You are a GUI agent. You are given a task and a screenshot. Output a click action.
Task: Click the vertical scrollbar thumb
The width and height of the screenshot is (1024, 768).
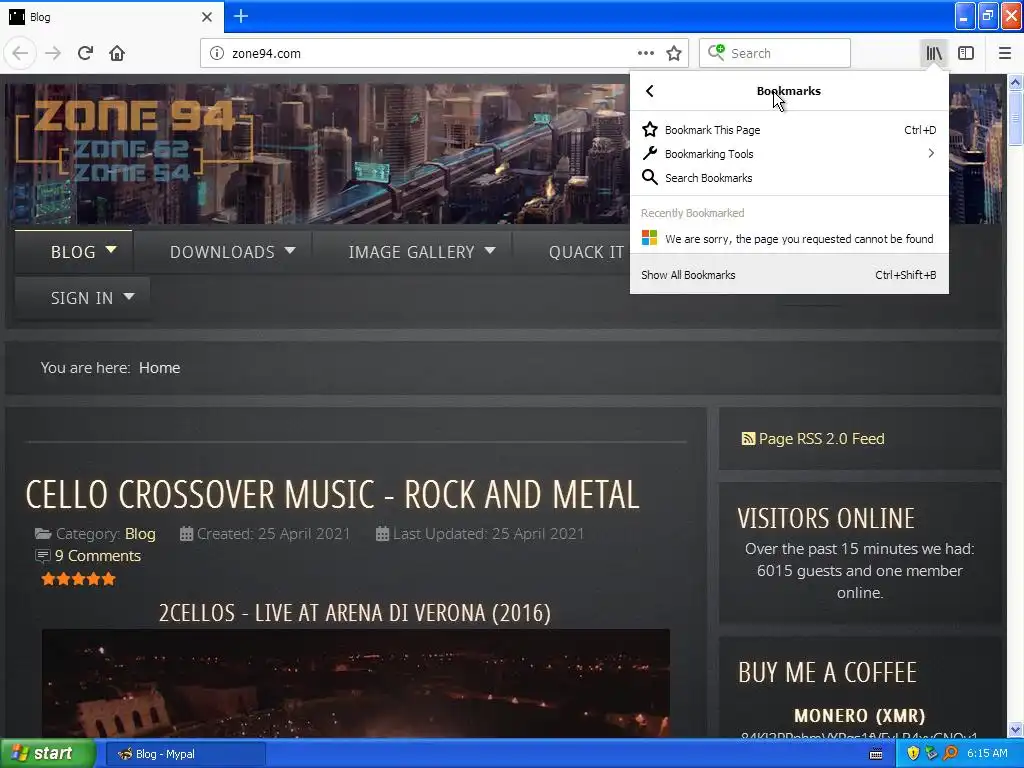click(1015, 119)
